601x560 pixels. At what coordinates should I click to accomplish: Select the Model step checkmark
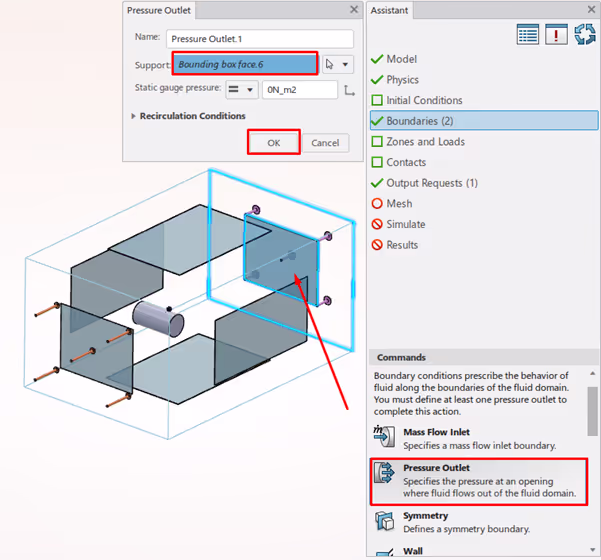[x=377, y=59]
